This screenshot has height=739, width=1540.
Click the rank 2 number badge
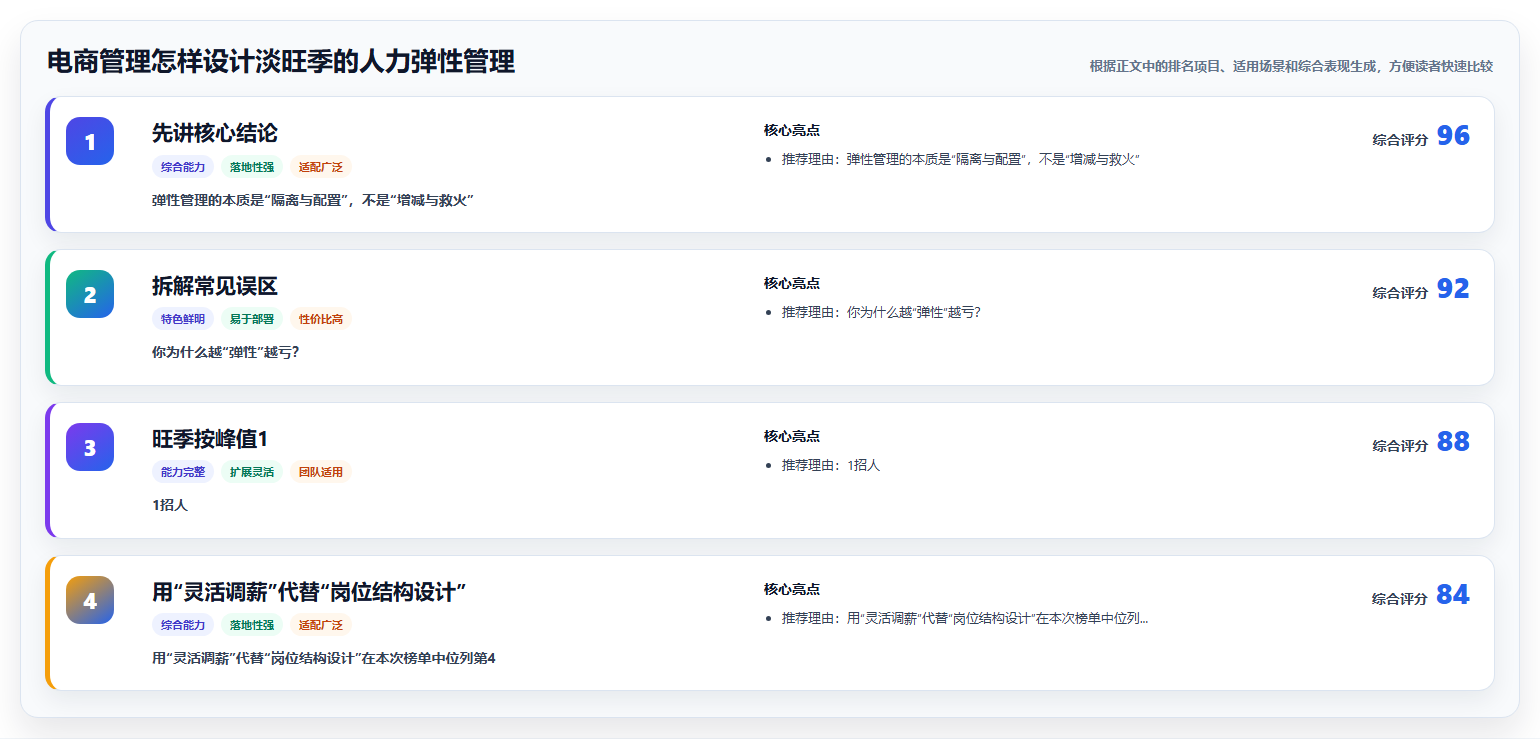(90, 294)
